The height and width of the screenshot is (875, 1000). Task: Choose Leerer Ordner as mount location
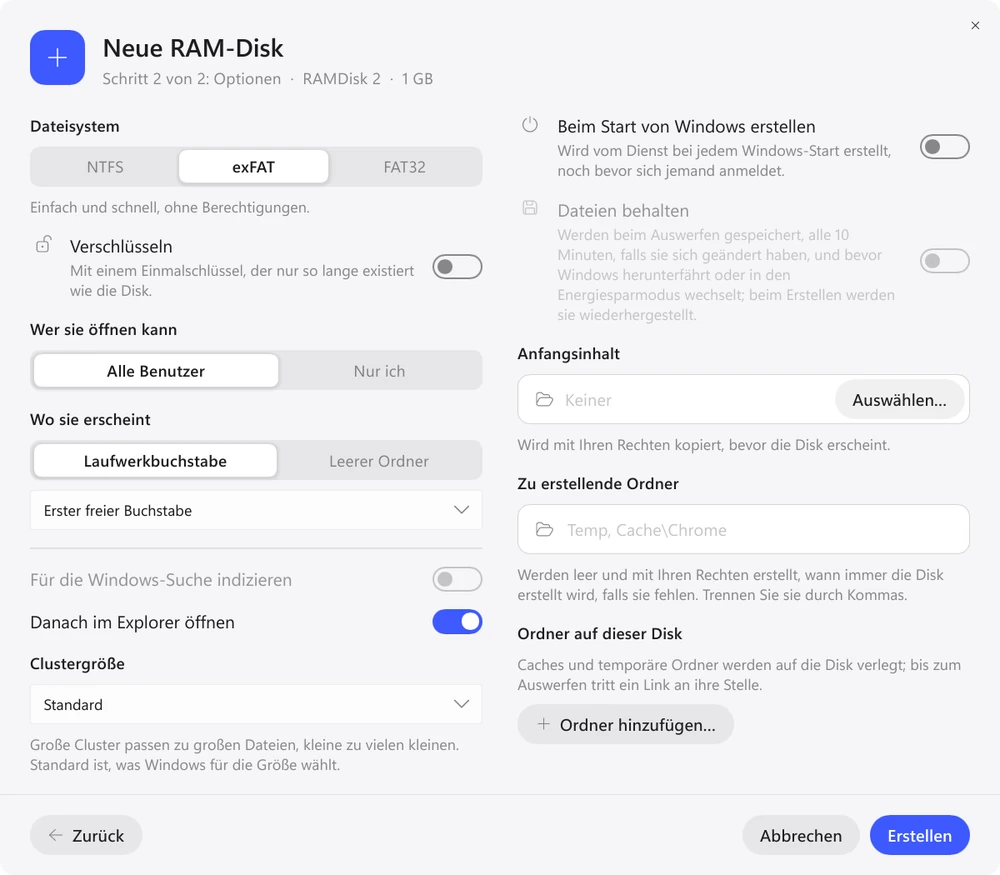pos(379,460)
